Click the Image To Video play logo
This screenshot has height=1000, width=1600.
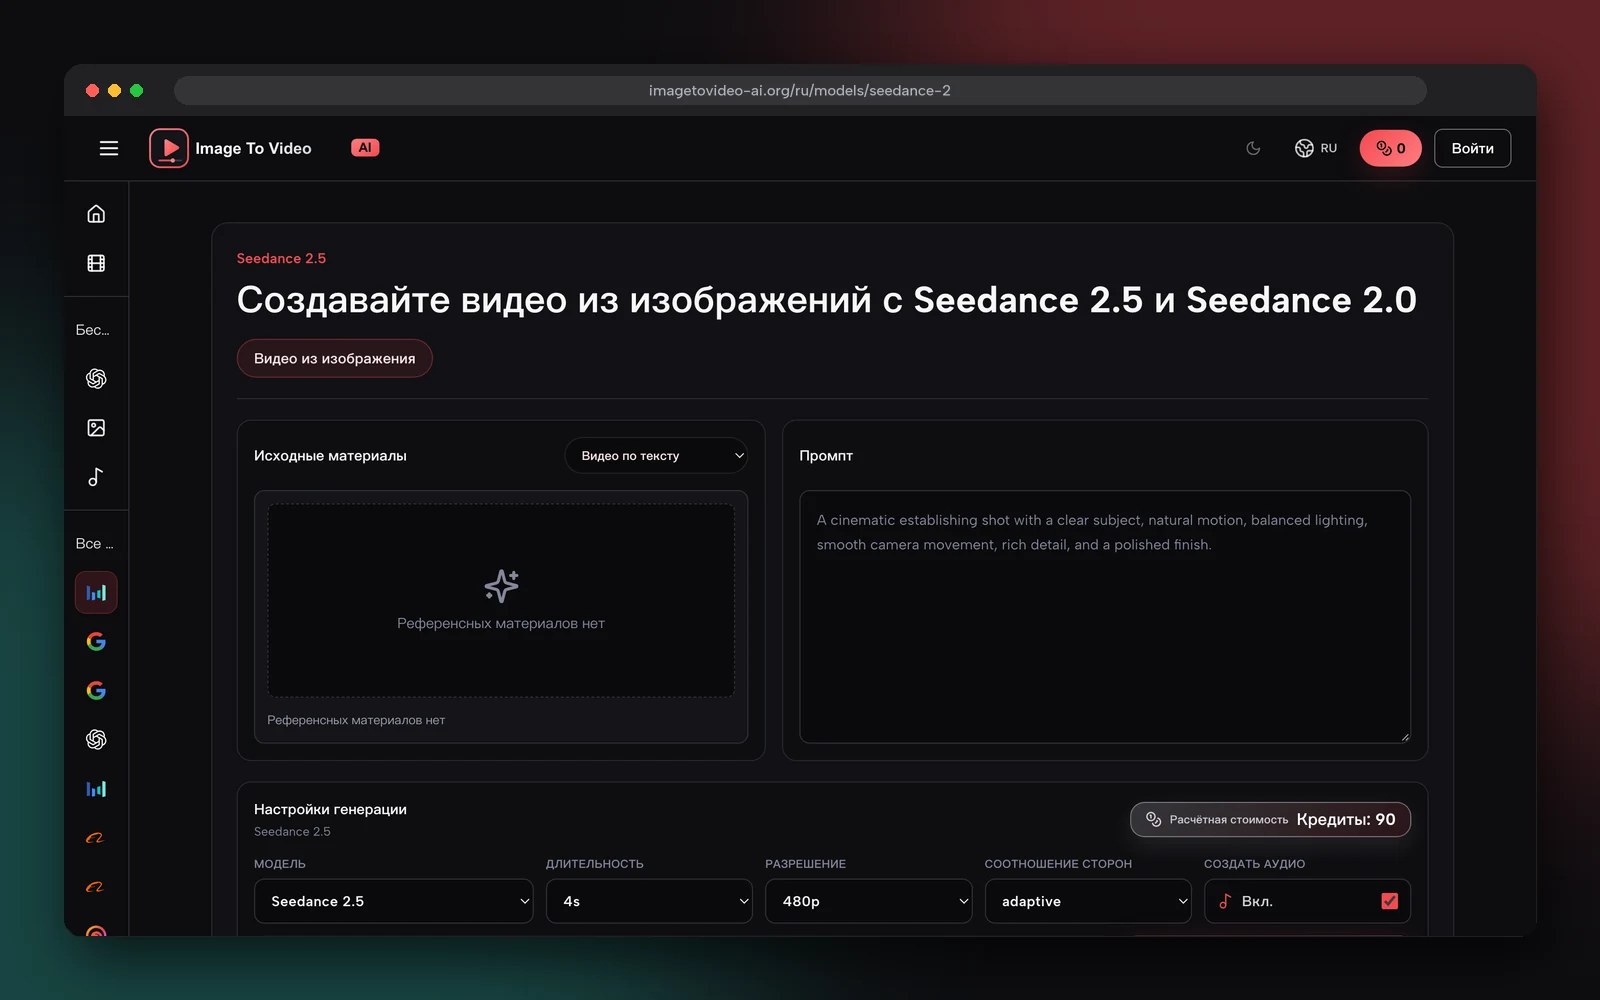pos(169,148)
